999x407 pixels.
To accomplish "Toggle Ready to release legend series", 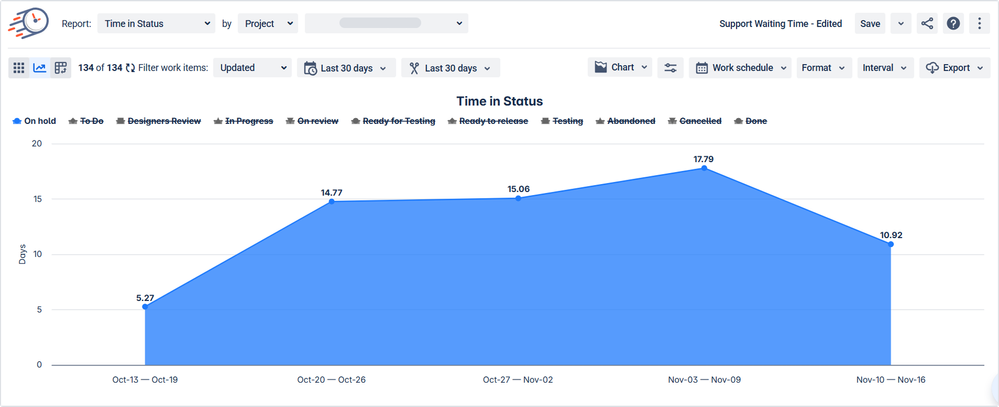I will pyautogui.click(x=488, y=121).
